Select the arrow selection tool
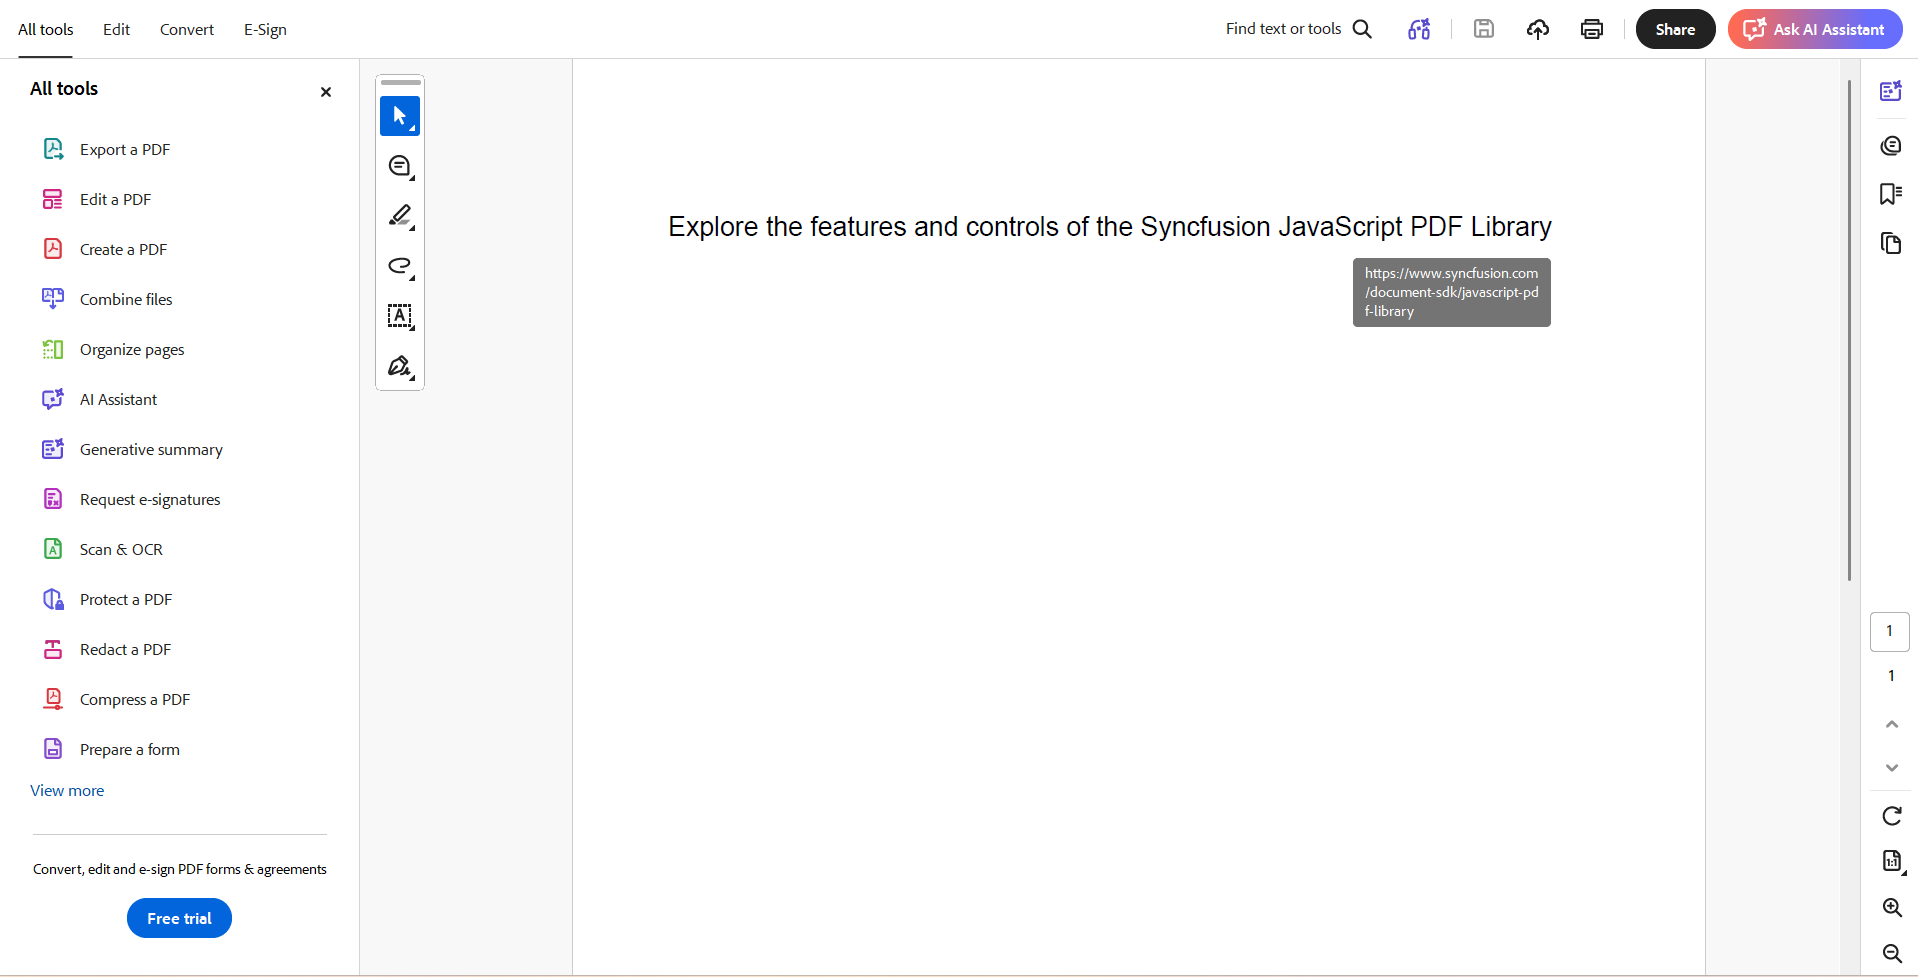This screenshot has height=977, width=1918. point(400,116)
